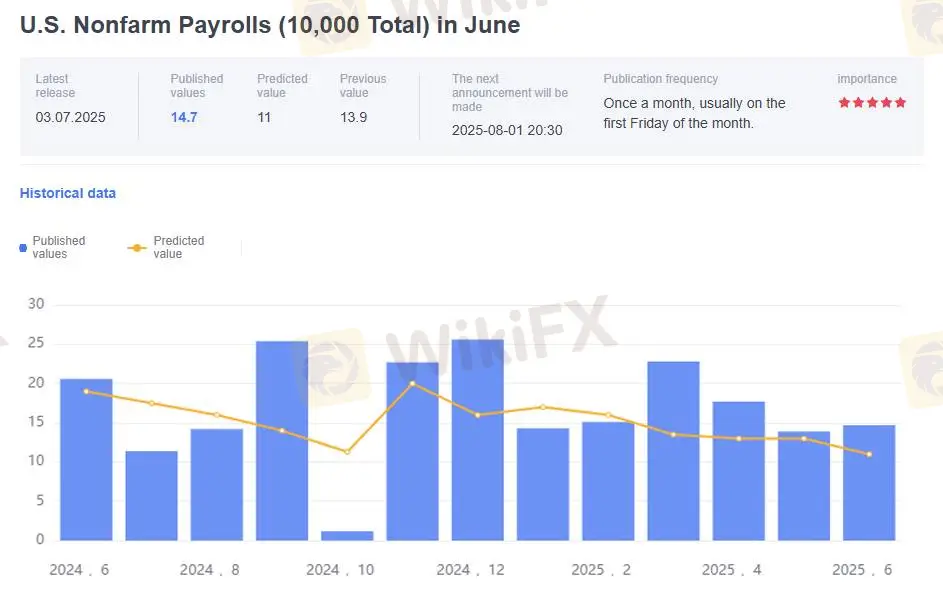
Task: Click the predicted line's highest peak point
Action: (x=412, y=383)
